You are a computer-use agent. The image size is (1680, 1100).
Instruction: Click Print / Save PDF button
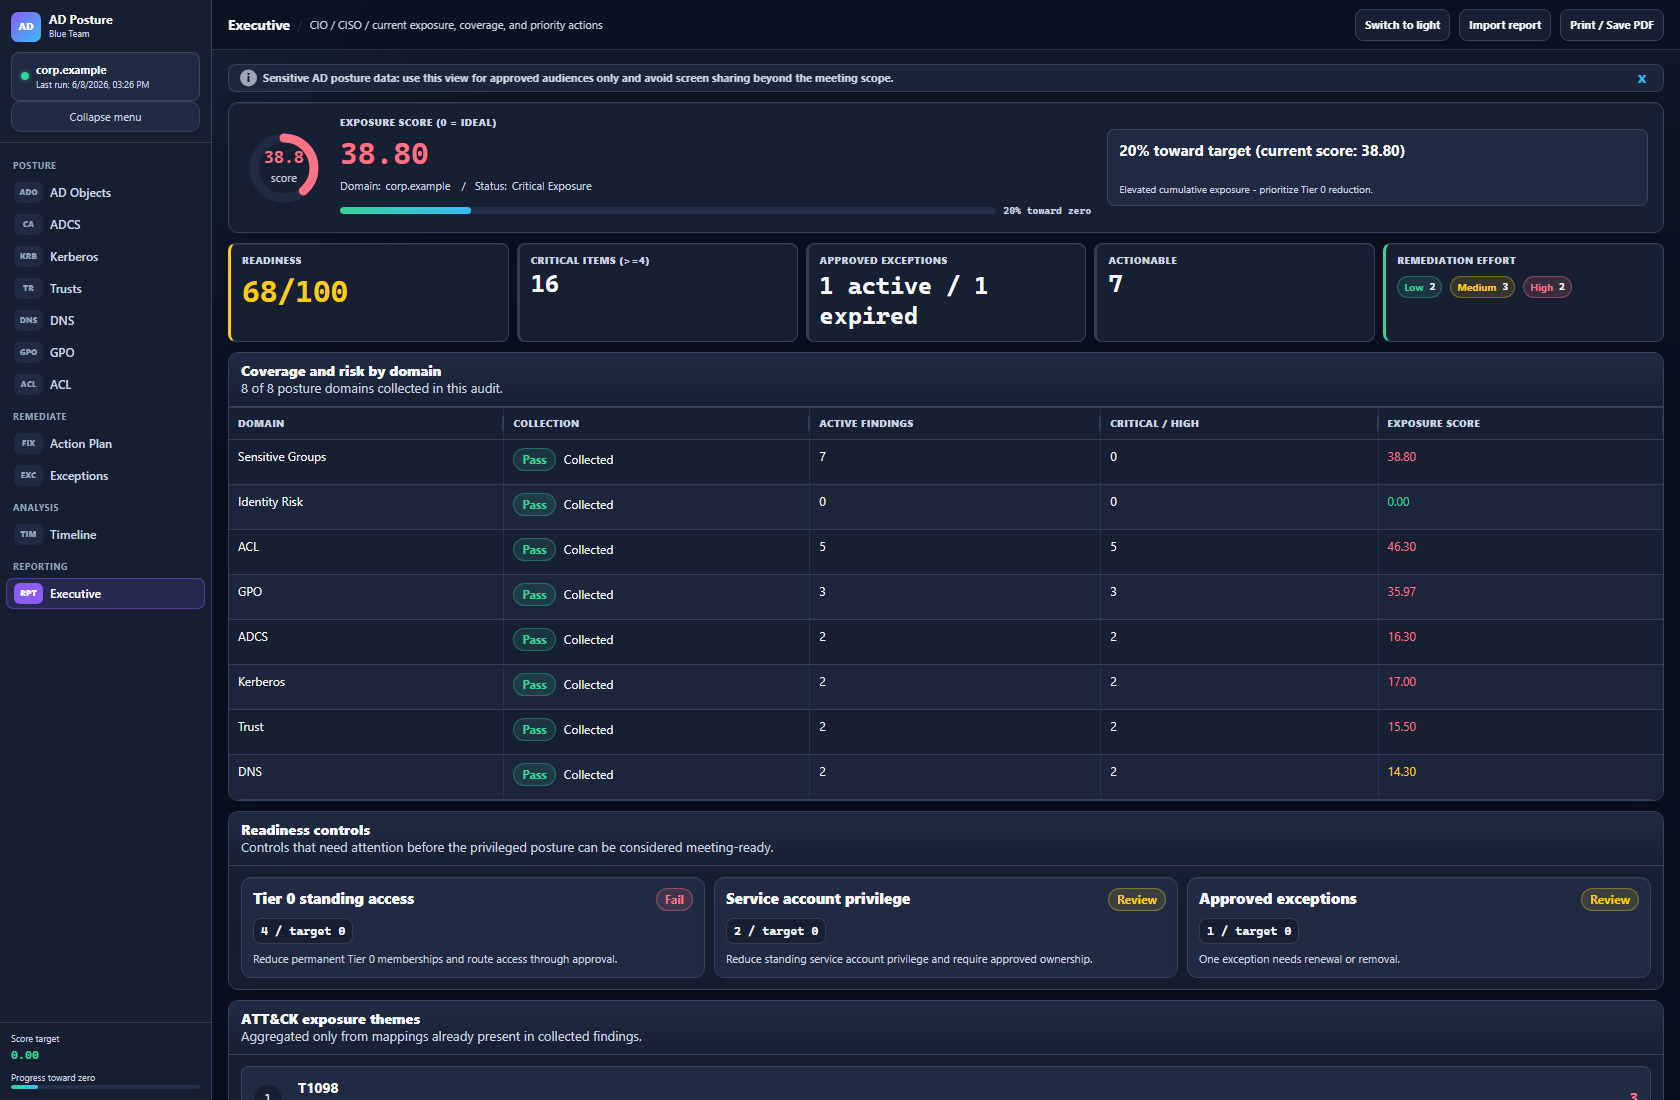pos(1611,25)
